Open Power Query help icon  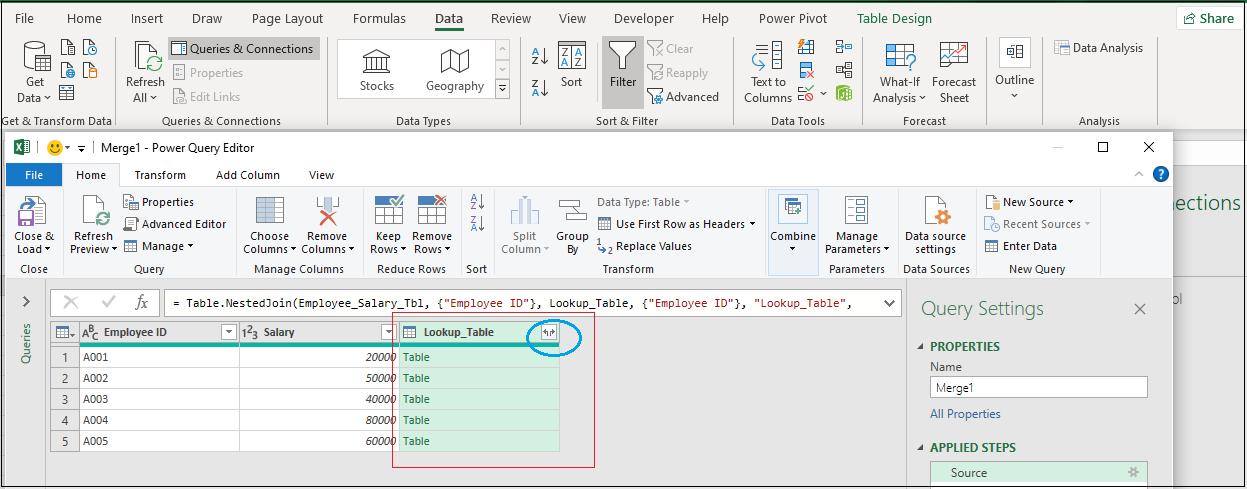tap(1160, 174)
